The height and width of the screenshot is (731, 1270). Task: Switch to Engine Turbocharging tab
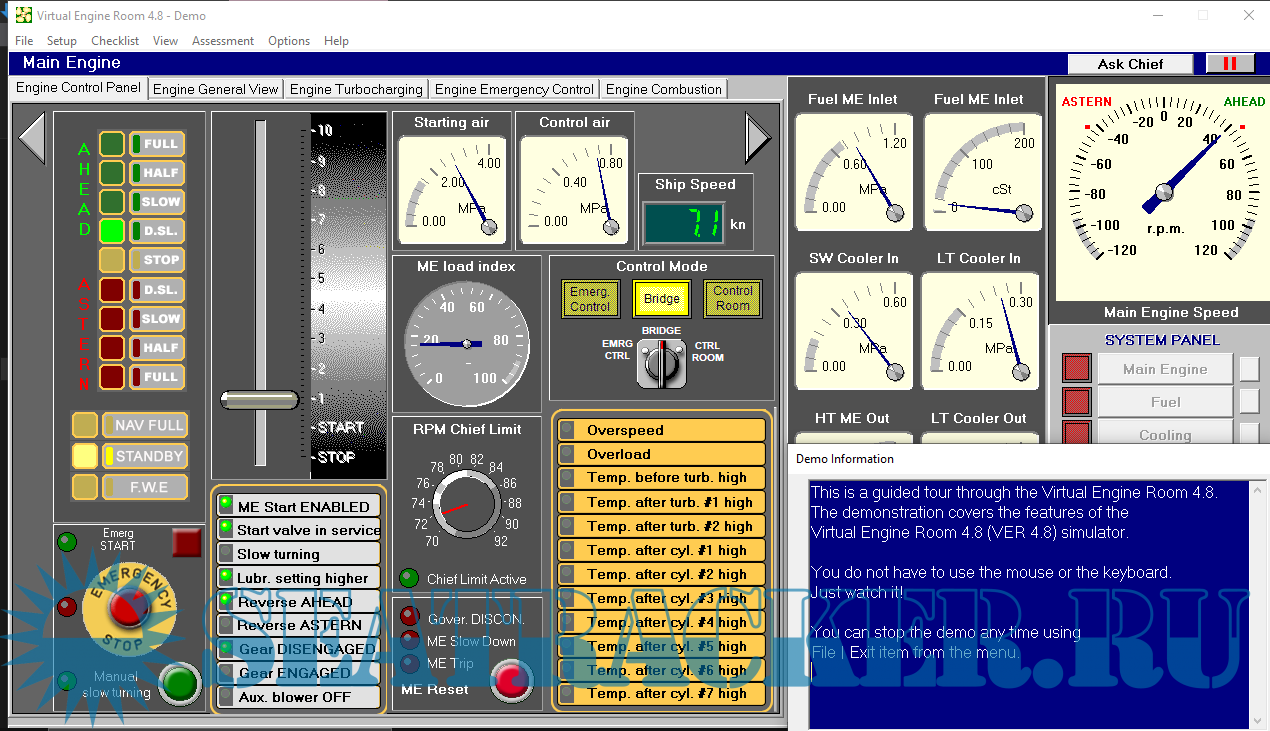[x=356, y=89]
